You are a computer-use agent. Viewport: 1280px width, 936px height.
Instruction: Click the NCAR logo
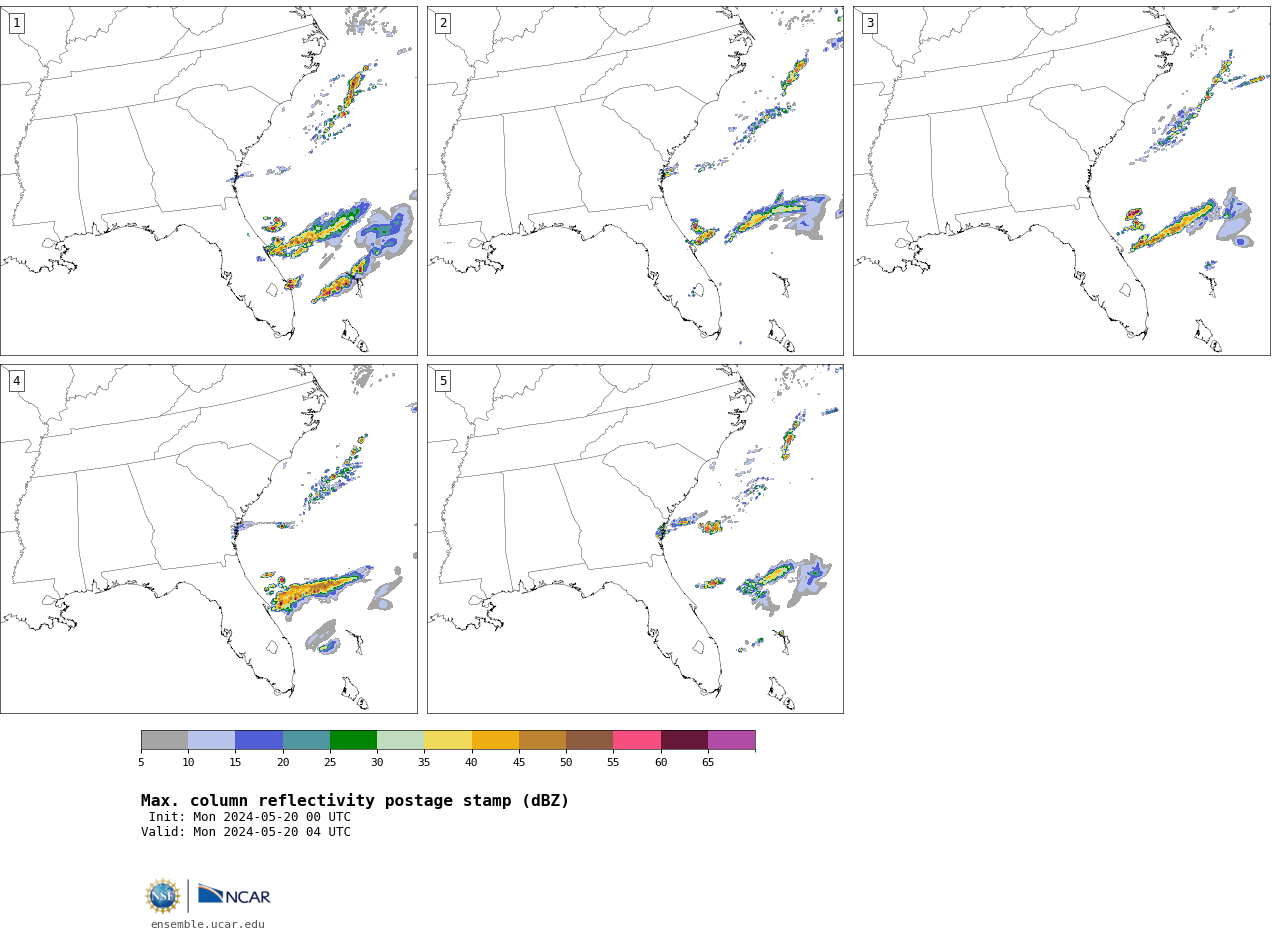pyautogui.click(x=234, y=895)
